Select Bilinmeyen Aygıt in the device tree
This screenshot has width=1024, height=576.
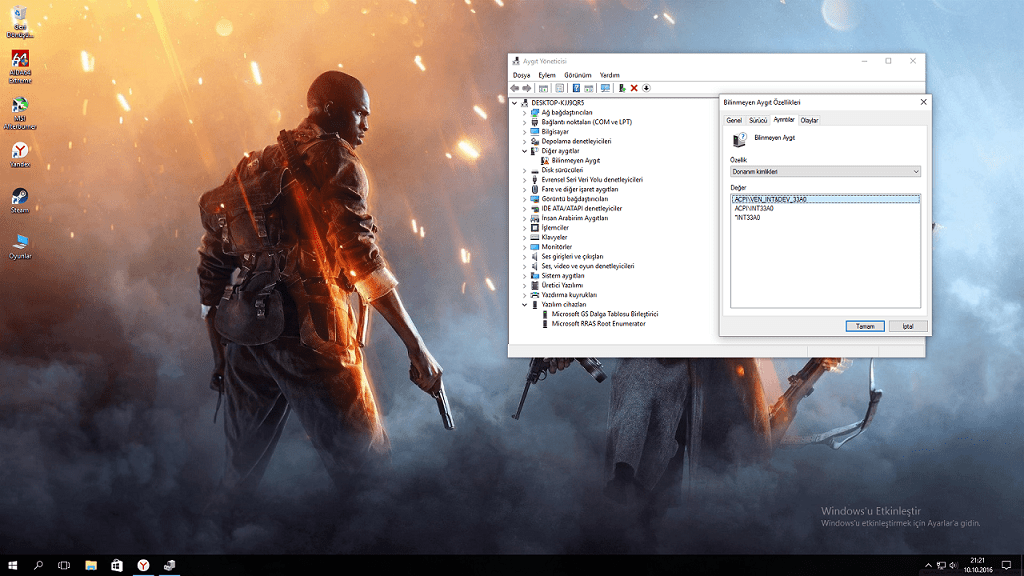tap(575, 161)
